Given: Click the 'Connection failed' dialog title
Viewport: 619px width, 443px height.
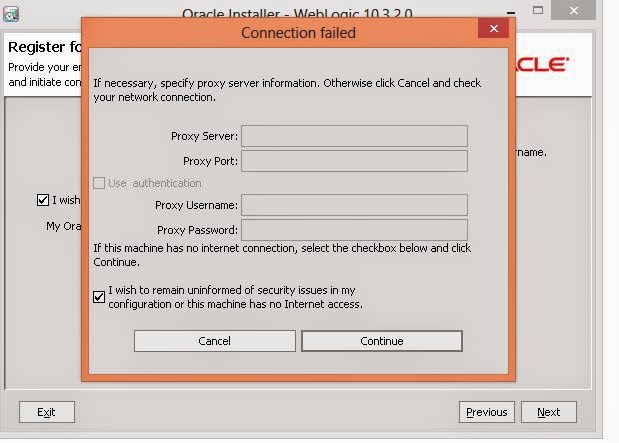Looking at the screenshot, I should (298, 33).
